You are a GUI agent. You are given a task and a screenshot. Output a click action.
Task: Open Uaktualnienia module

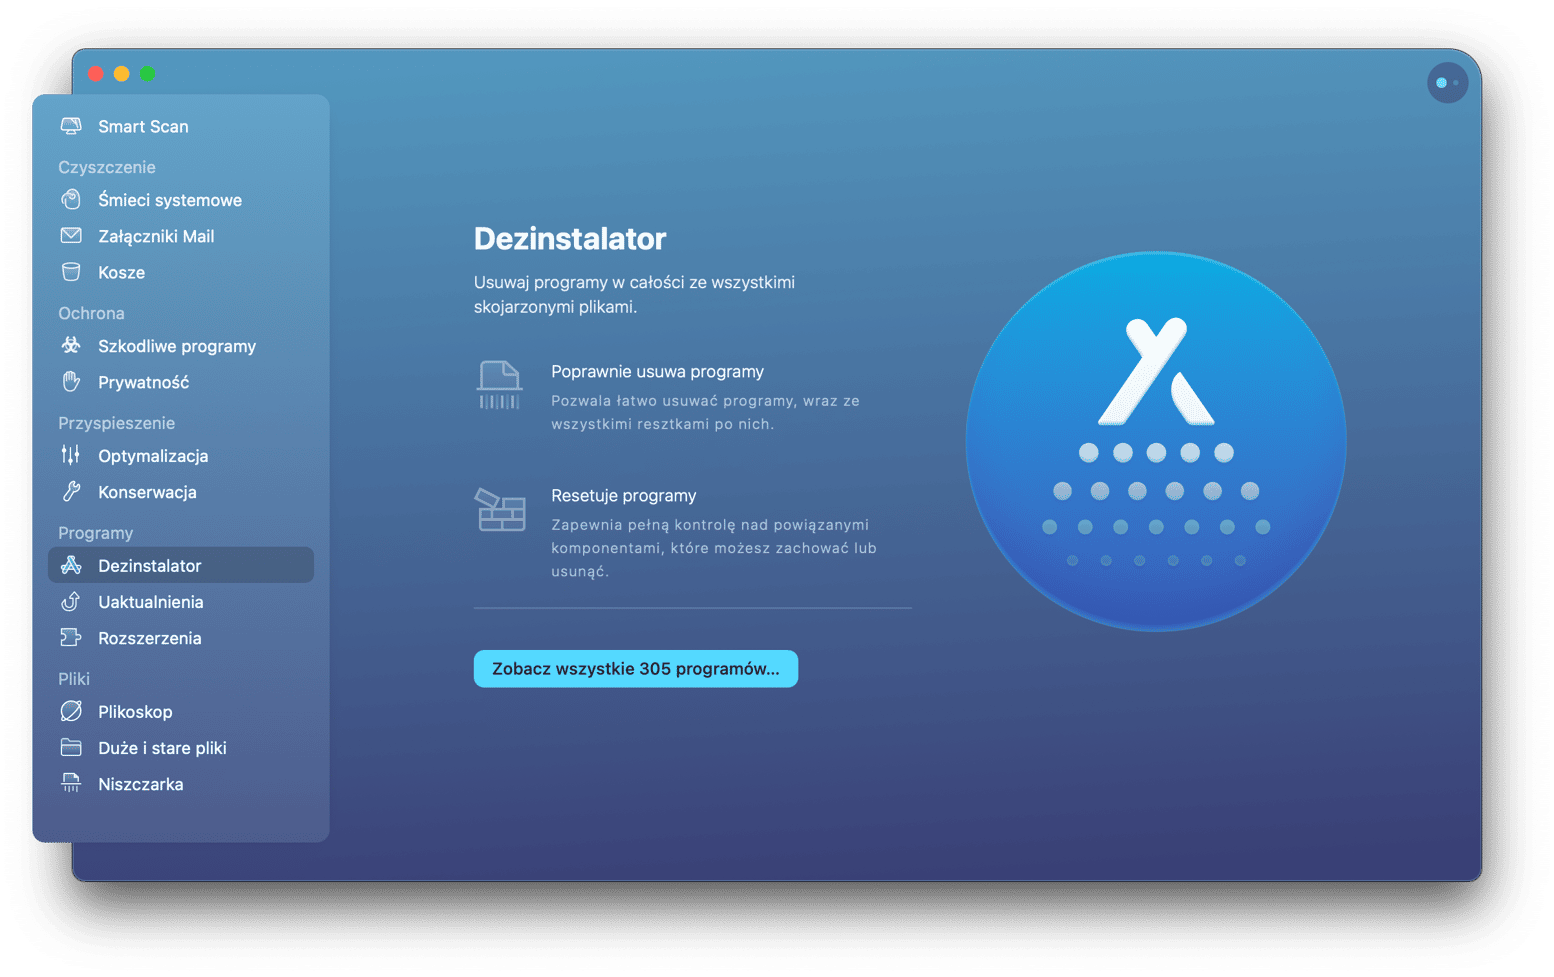coord(181,602)
